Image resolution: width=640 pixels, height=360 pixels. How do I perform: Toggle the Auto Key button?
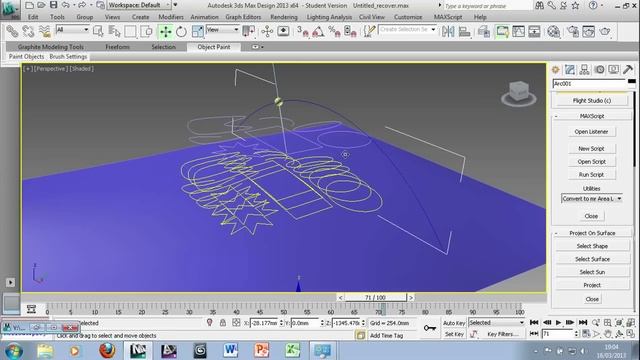click(x=454, y=323)
